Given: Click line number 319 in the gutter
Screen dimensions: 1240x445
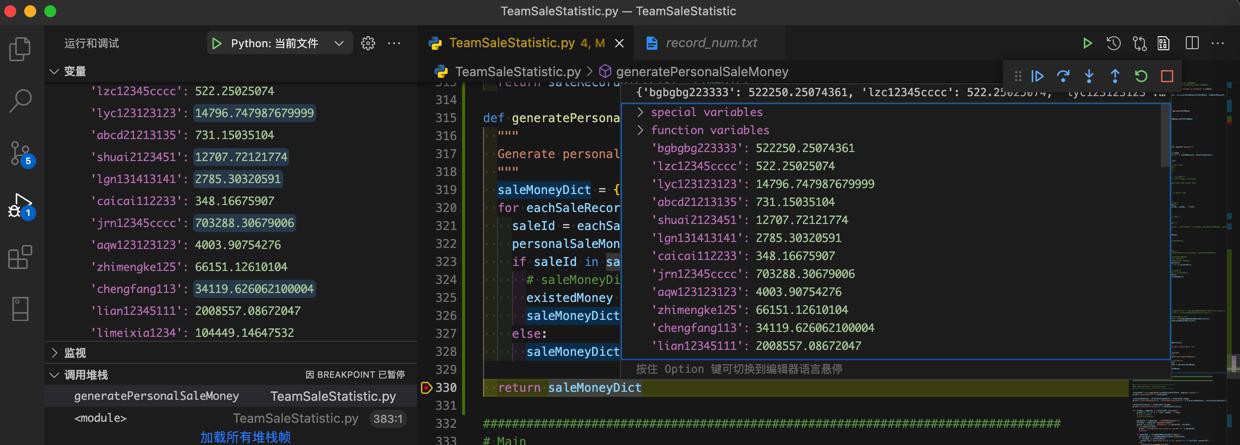Looking at the screenshot, I should coord(446,190).
